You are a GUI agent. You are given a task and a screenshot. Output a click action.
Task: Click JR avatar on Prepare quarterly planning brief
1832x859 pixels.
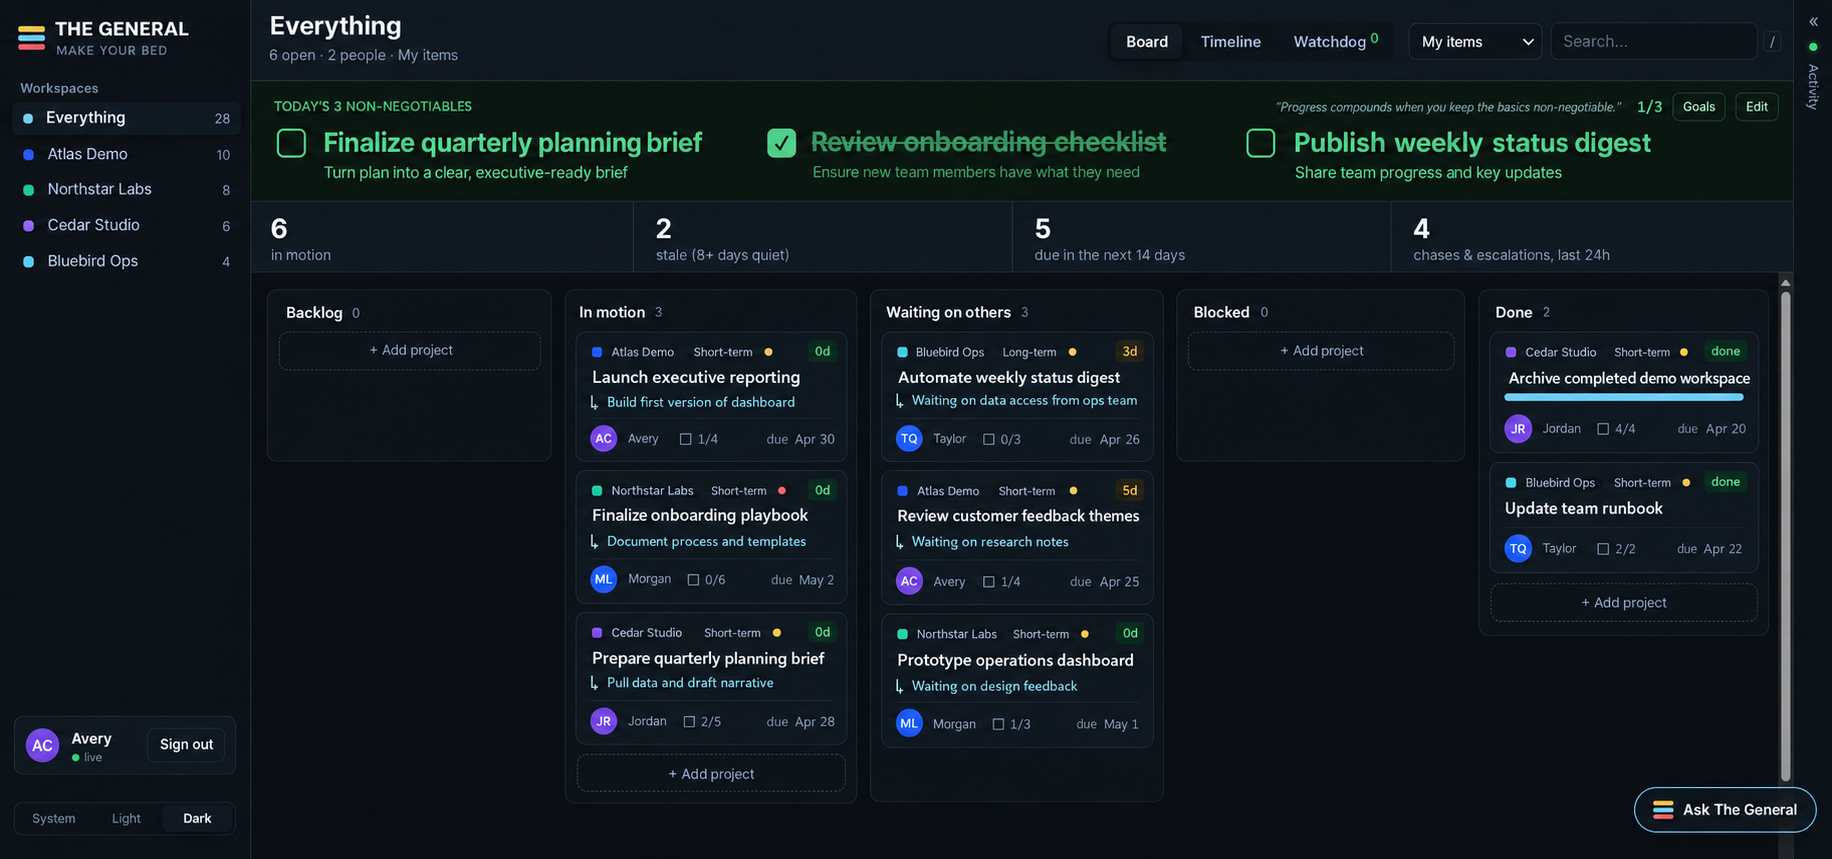click(x=604, y=721)
